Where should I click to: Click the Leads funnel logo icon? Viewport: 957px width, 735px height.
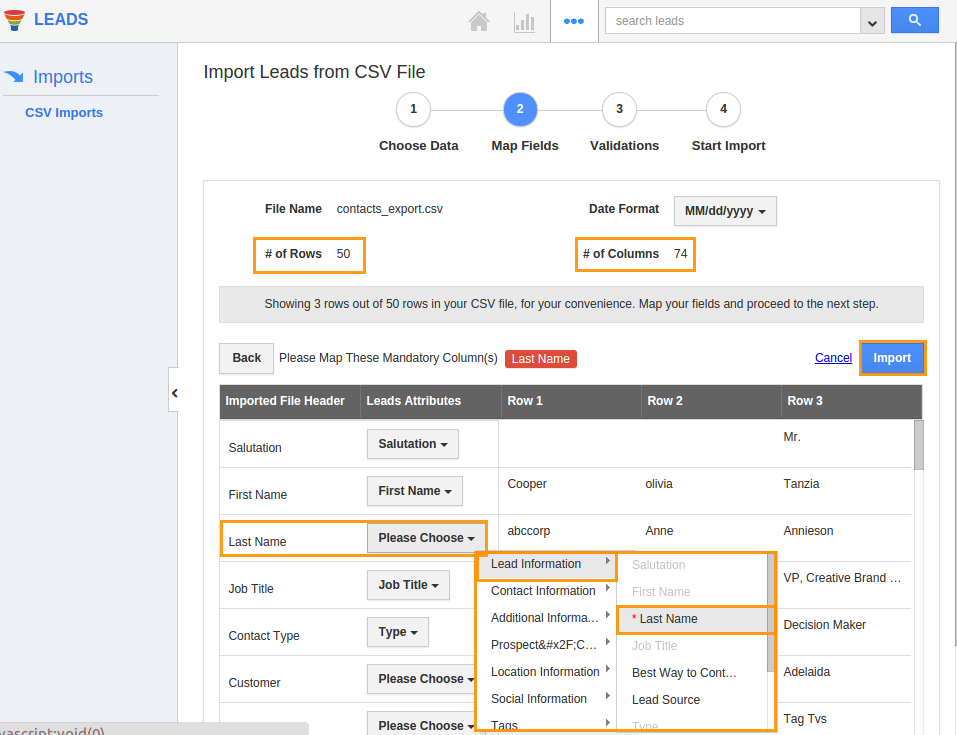pyautogui.click(x=15, y=20)
